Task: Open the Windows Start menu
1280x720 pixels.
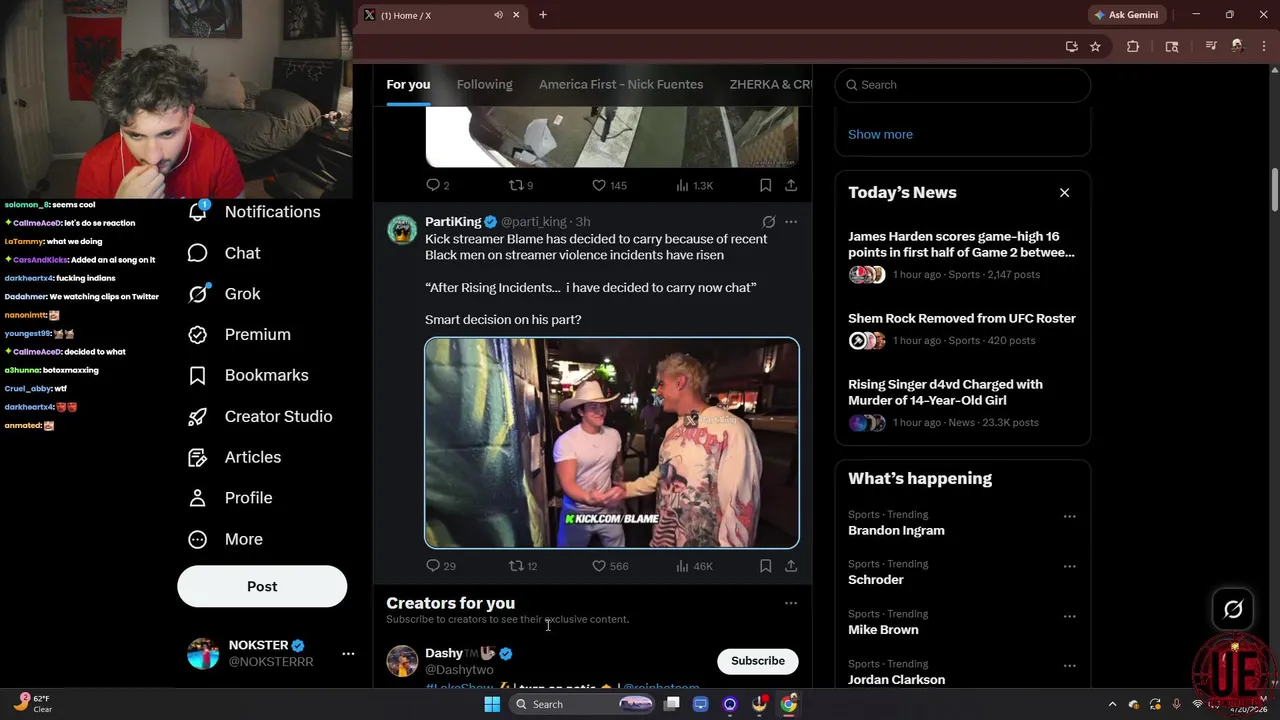Action: [492, 704]
